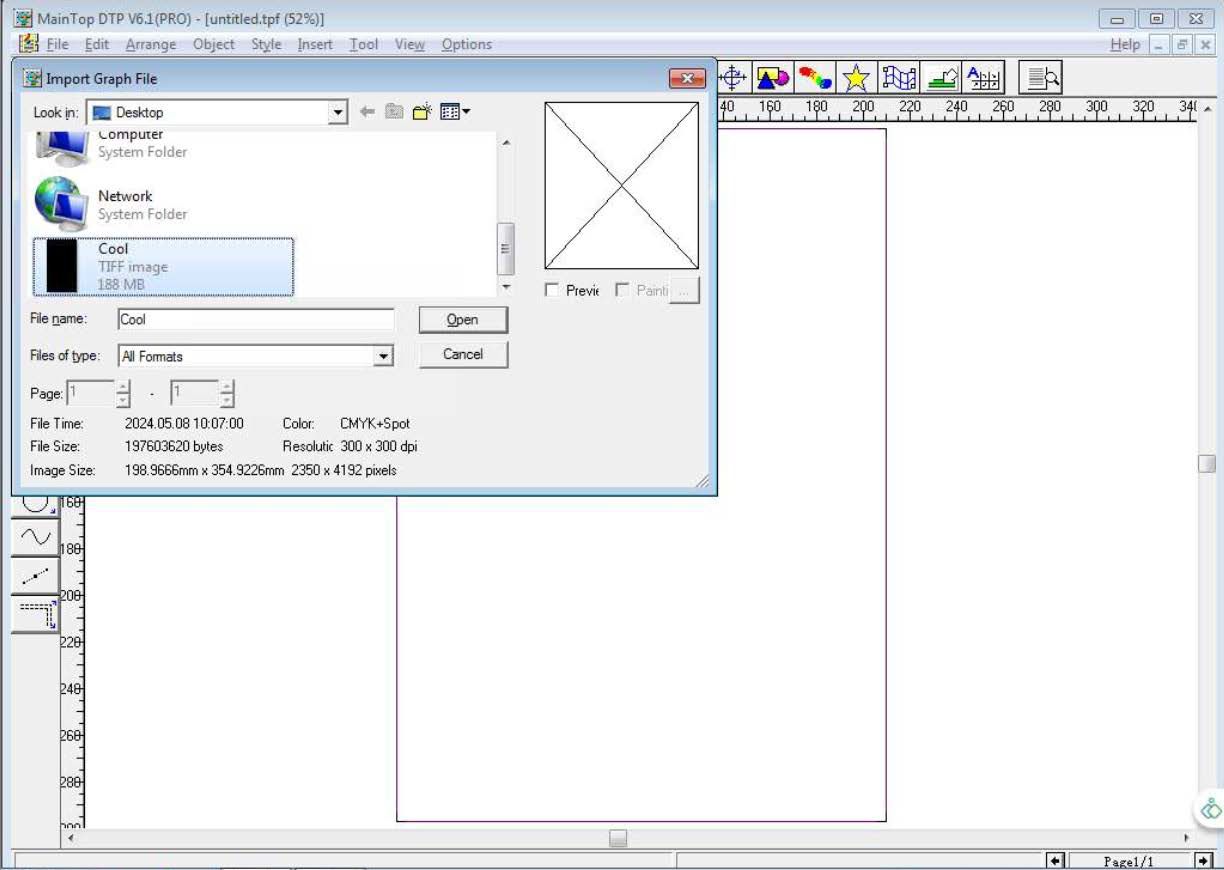The height and width of the screenshot is (870, 1224).
Task: Open the Edit menu
Action: (x=97, y=44)
